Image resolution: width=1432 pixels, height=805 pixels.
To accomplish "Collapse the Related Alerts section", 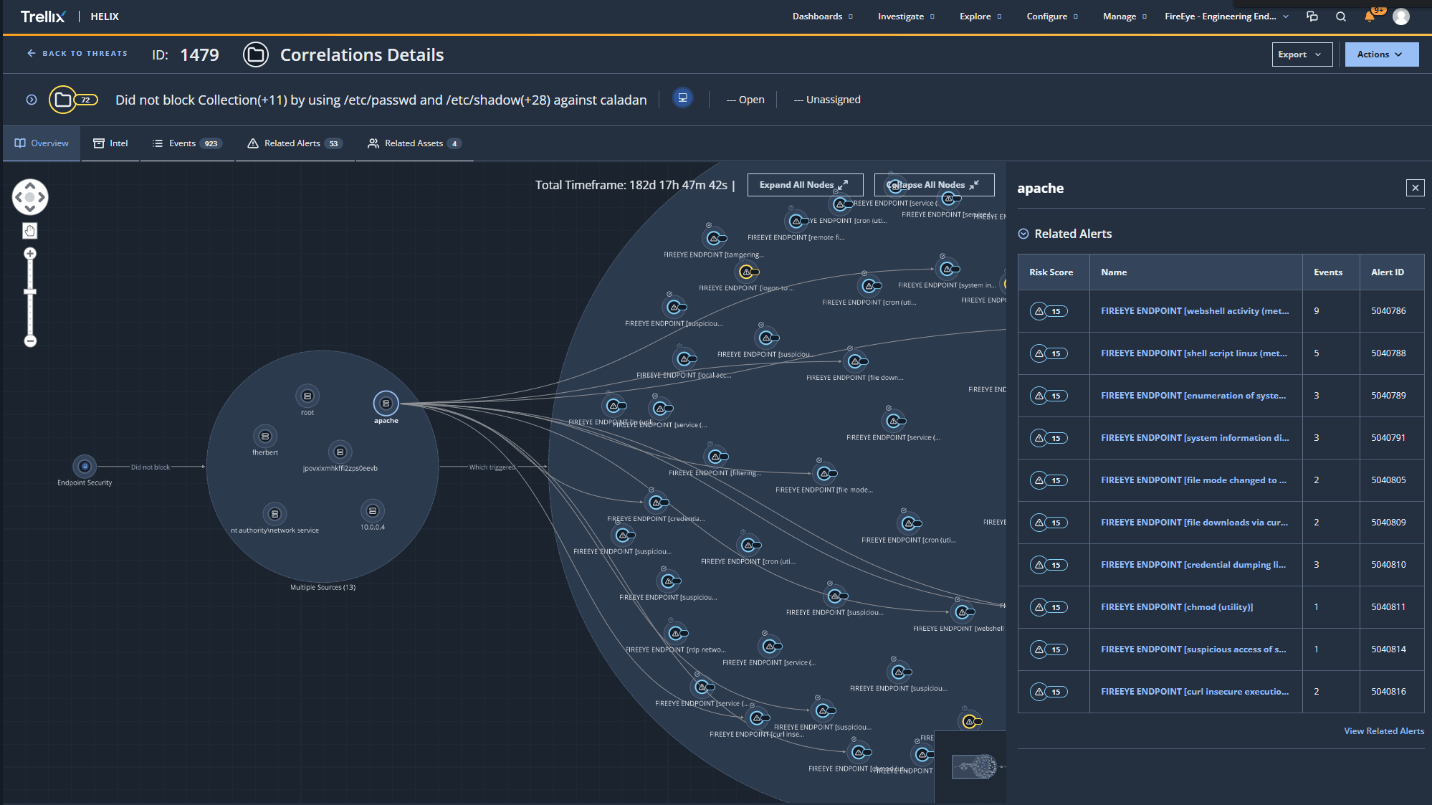I will 1023,234.
